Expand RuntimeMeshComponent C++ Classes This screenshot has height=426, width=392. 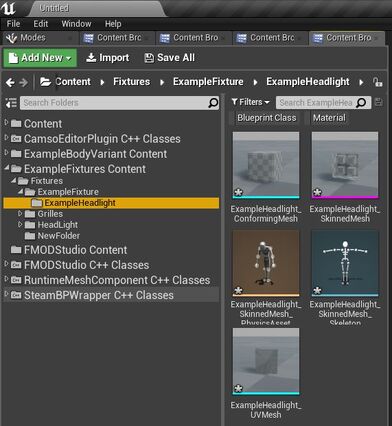pyautogui.click(x=6, y=279)
